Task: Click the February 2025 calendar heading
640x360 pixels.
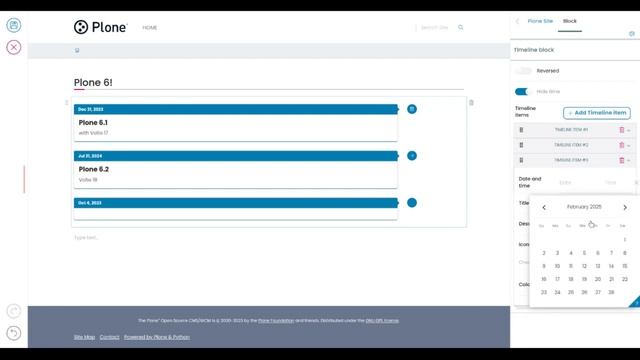Action: click(584, 207)
